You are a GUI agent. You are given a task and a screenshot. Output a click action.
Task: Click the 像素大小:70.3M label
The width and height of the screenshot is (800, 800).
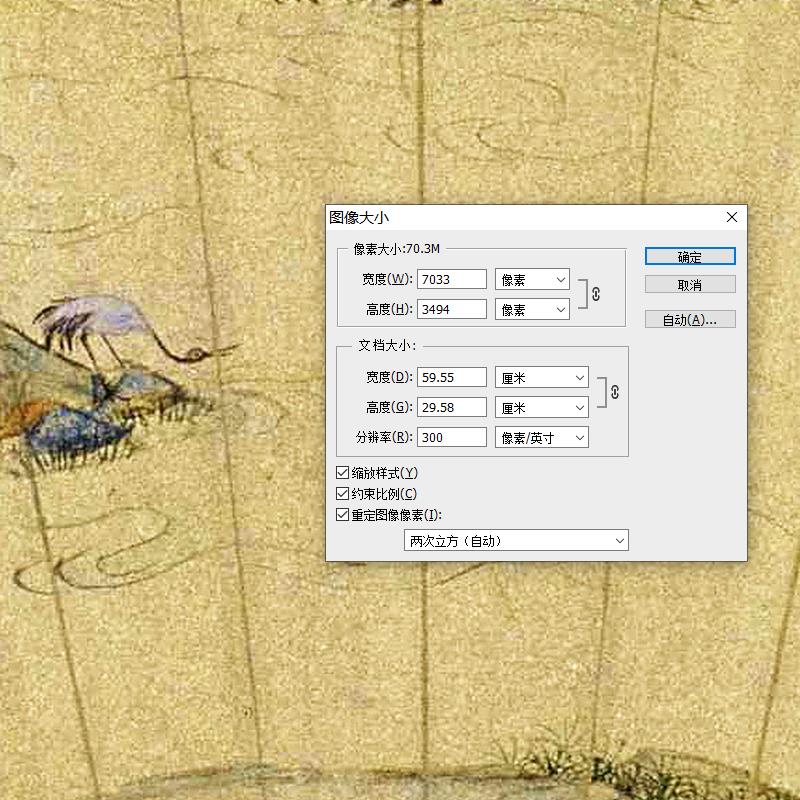[x=396, y=249]
